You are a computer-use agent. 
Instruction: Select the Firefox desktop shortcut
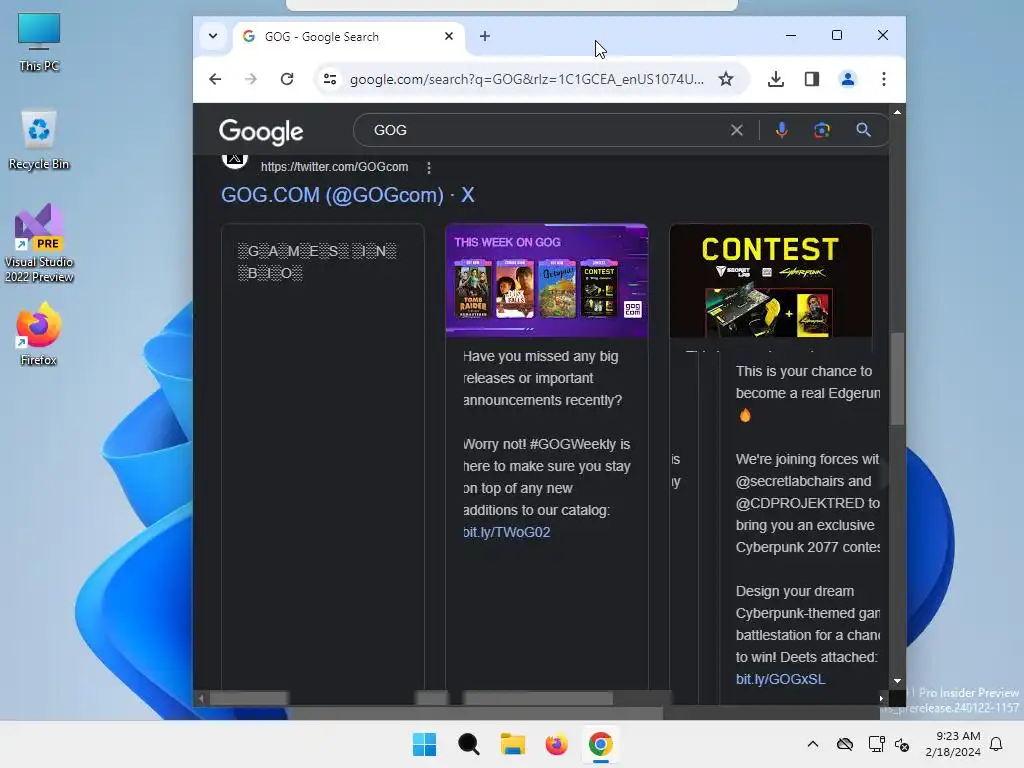coord(39,334)
